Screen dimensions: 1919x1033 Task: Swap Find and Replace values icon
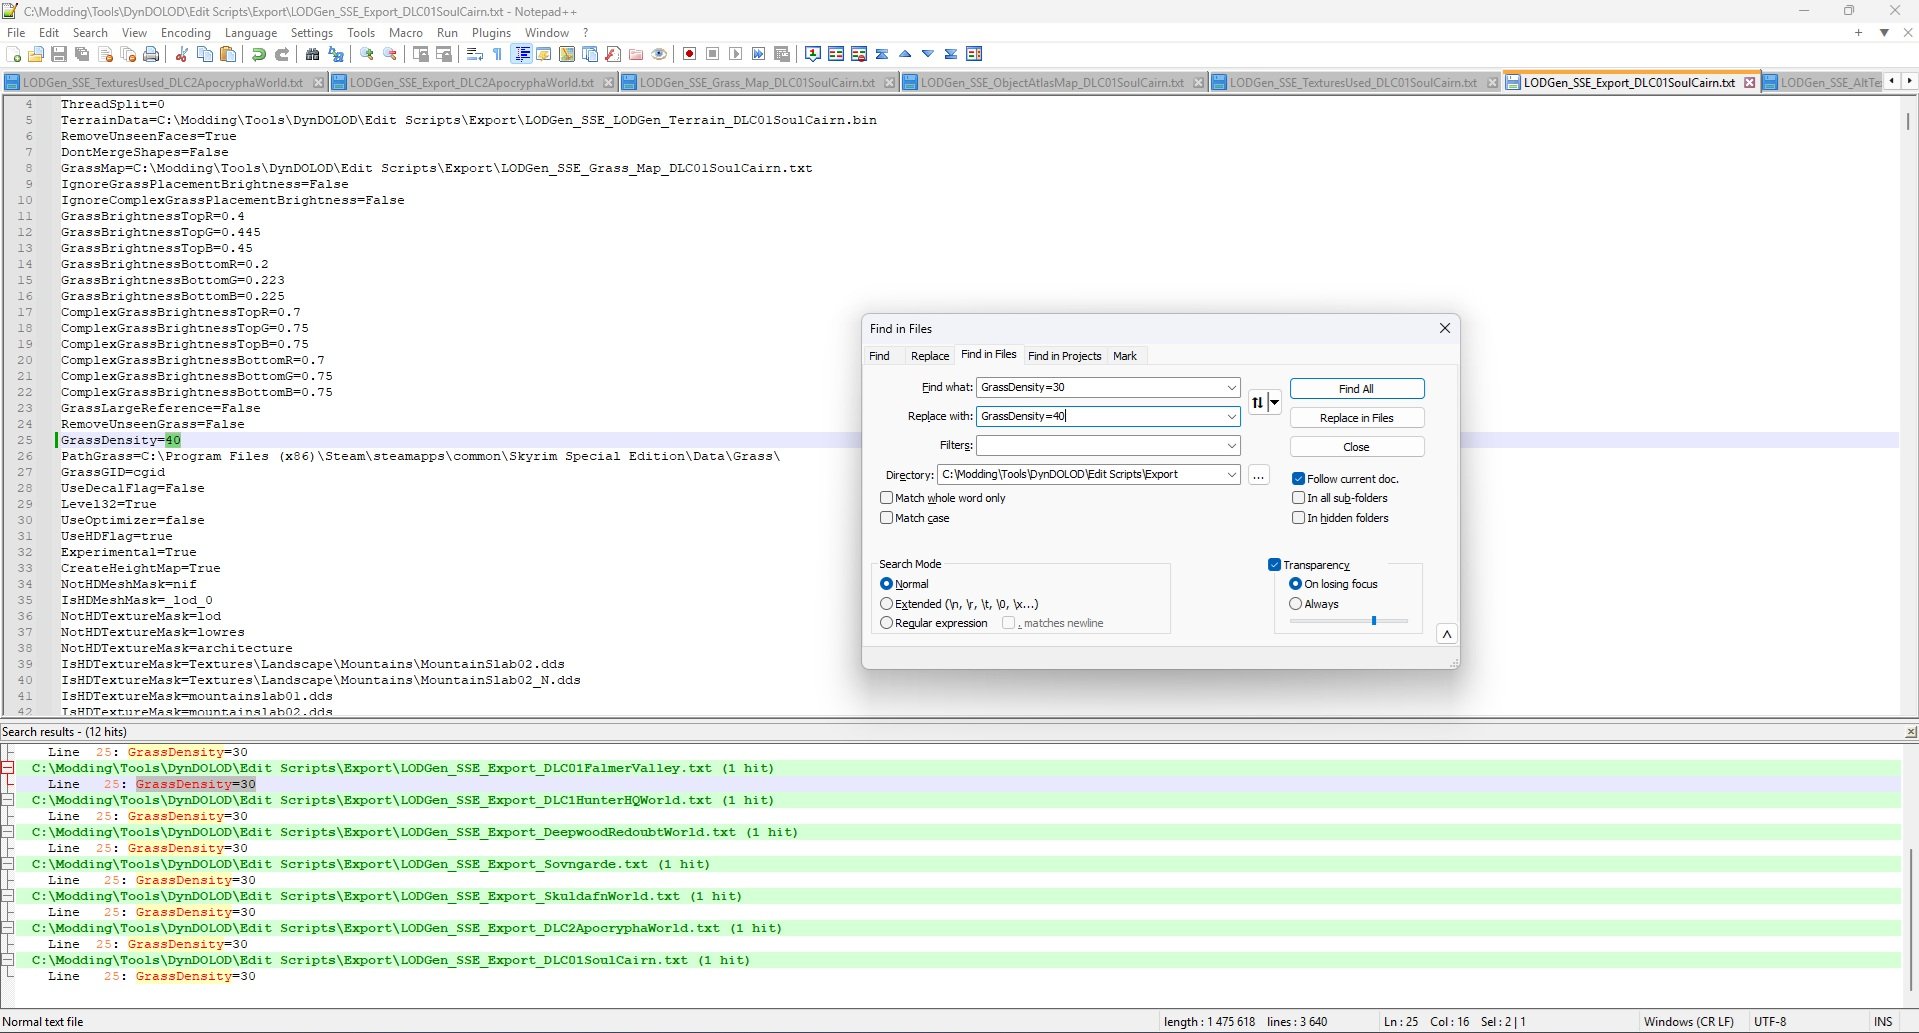[1258, 402]
